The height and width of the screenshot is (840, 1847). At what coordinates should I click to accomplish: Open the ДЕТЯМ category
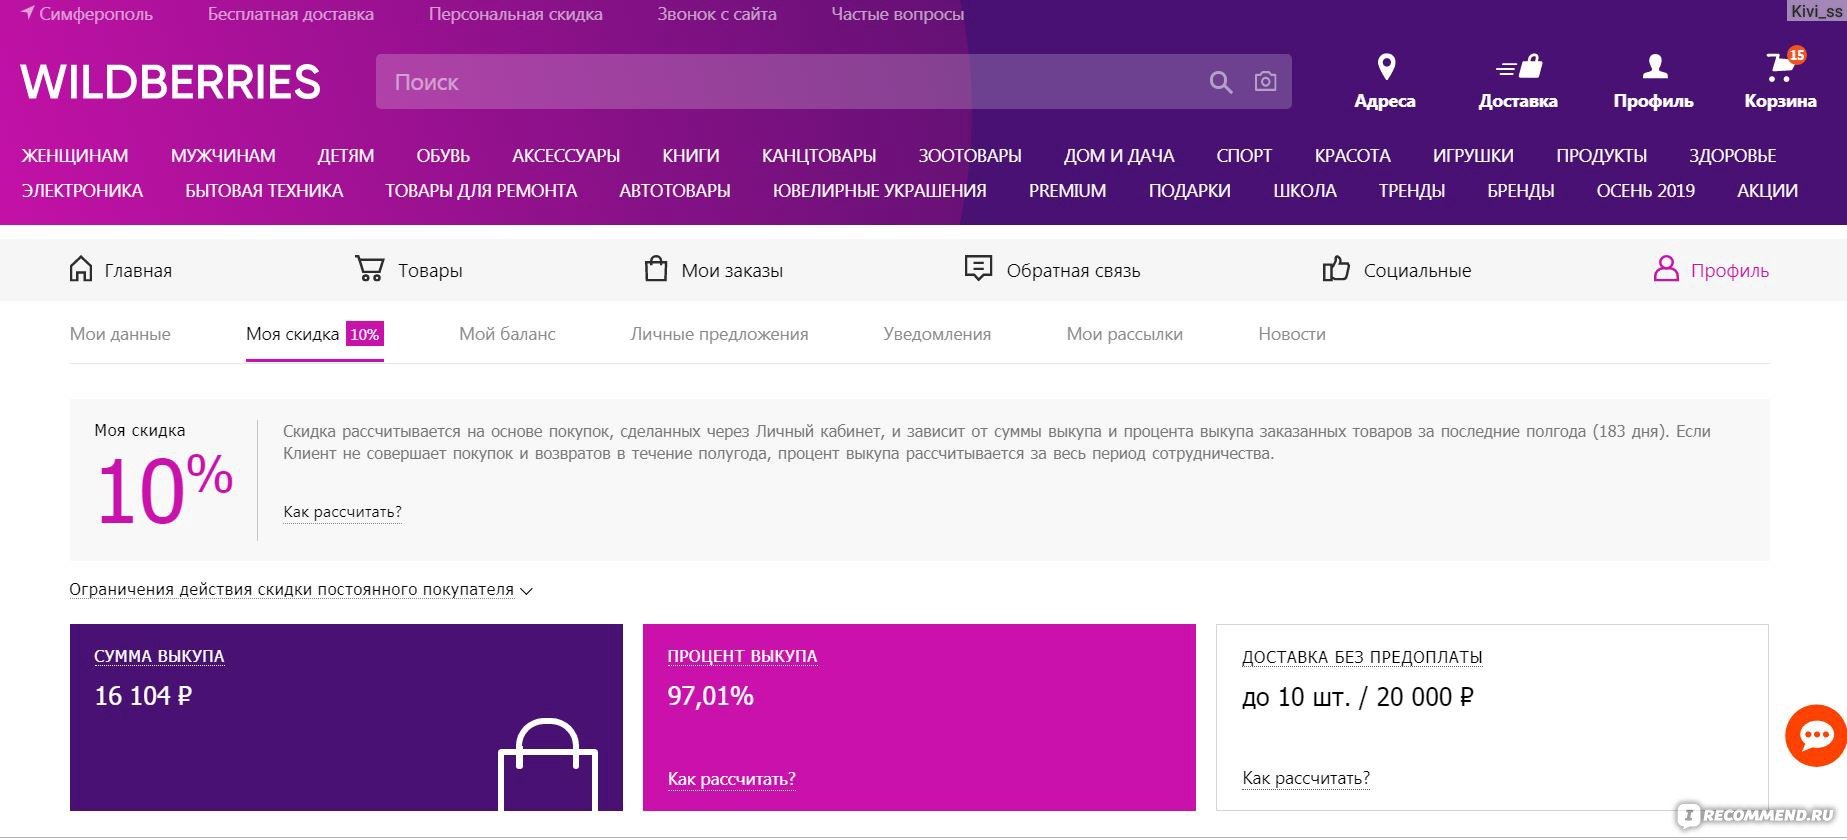click(x=346, y=156)
